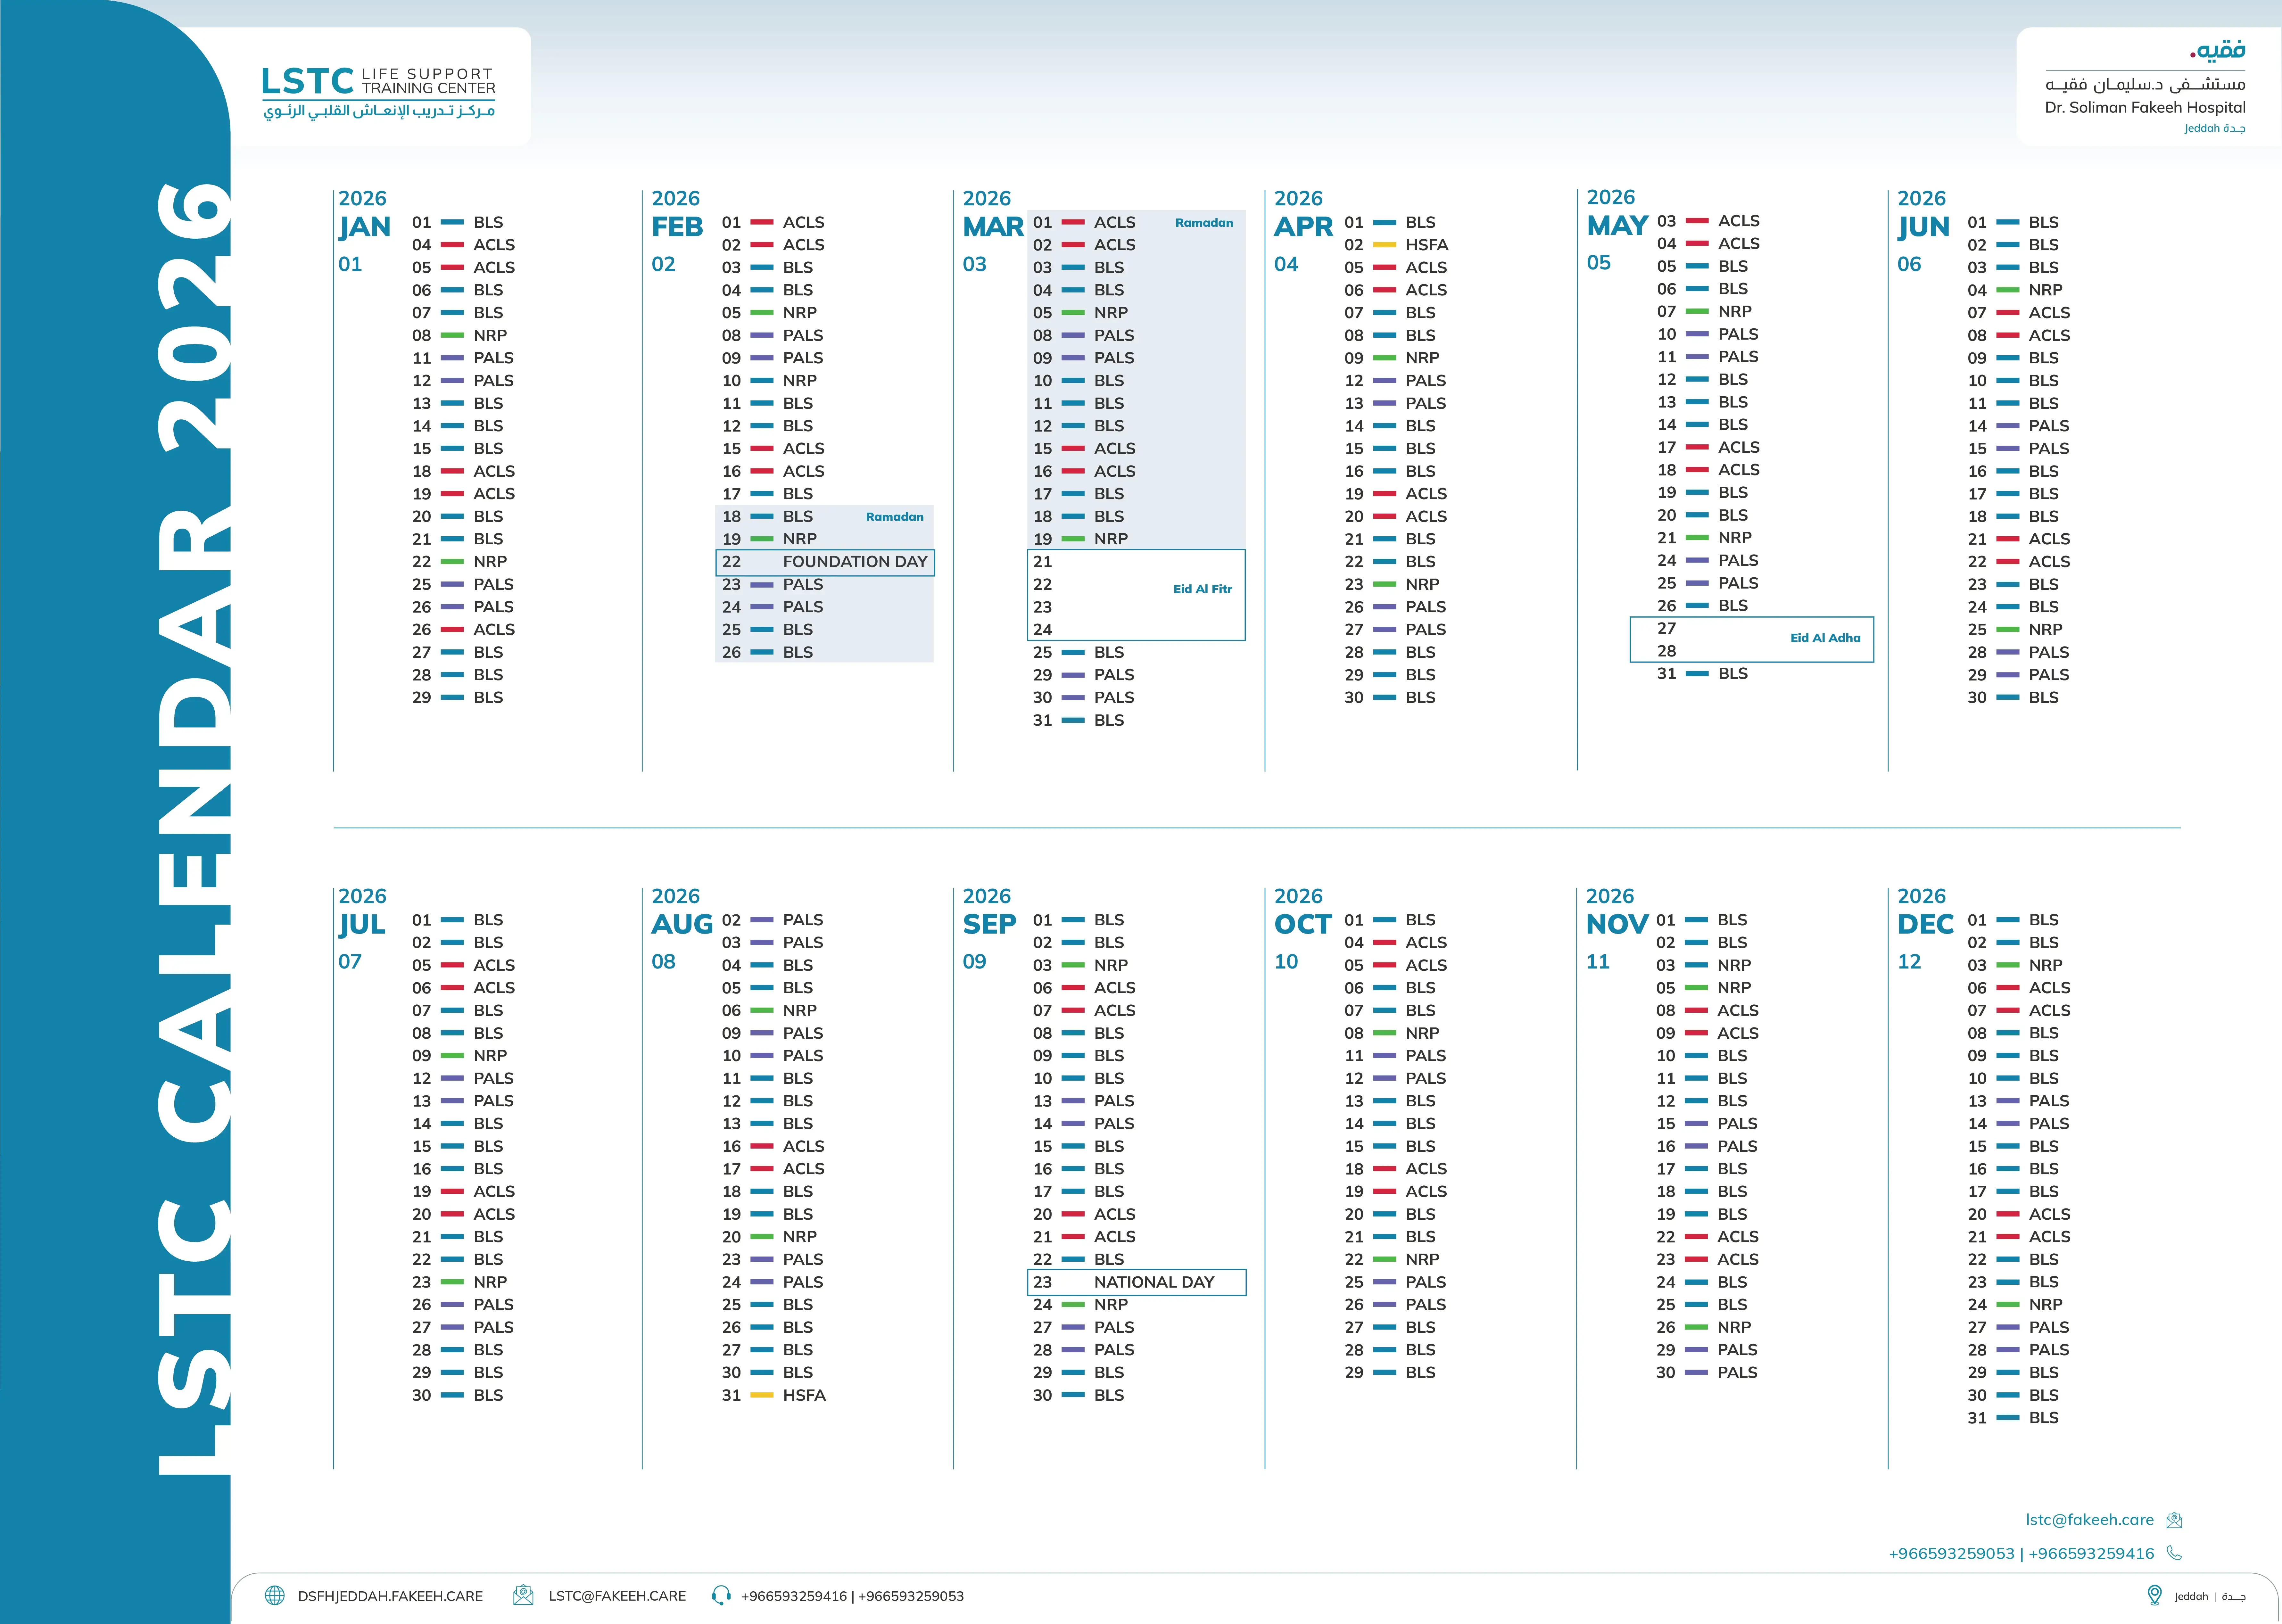Viewport: 2282px width, 1624px height.
Task: Click the JAN month heading
Action: coord(364,227)
